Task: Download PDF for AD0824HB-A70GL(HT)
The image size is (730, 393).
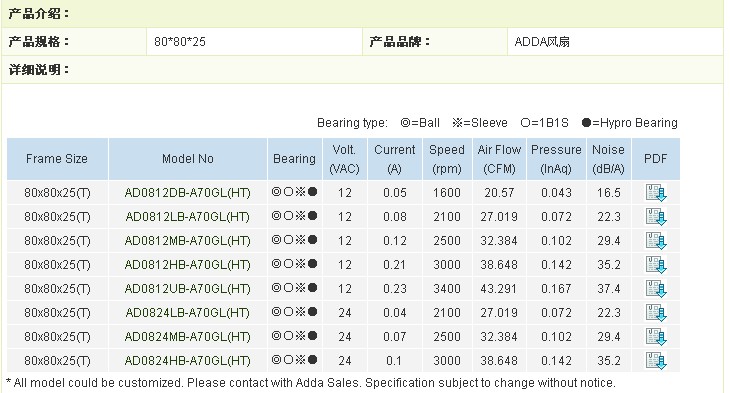Action: point(656,361)
